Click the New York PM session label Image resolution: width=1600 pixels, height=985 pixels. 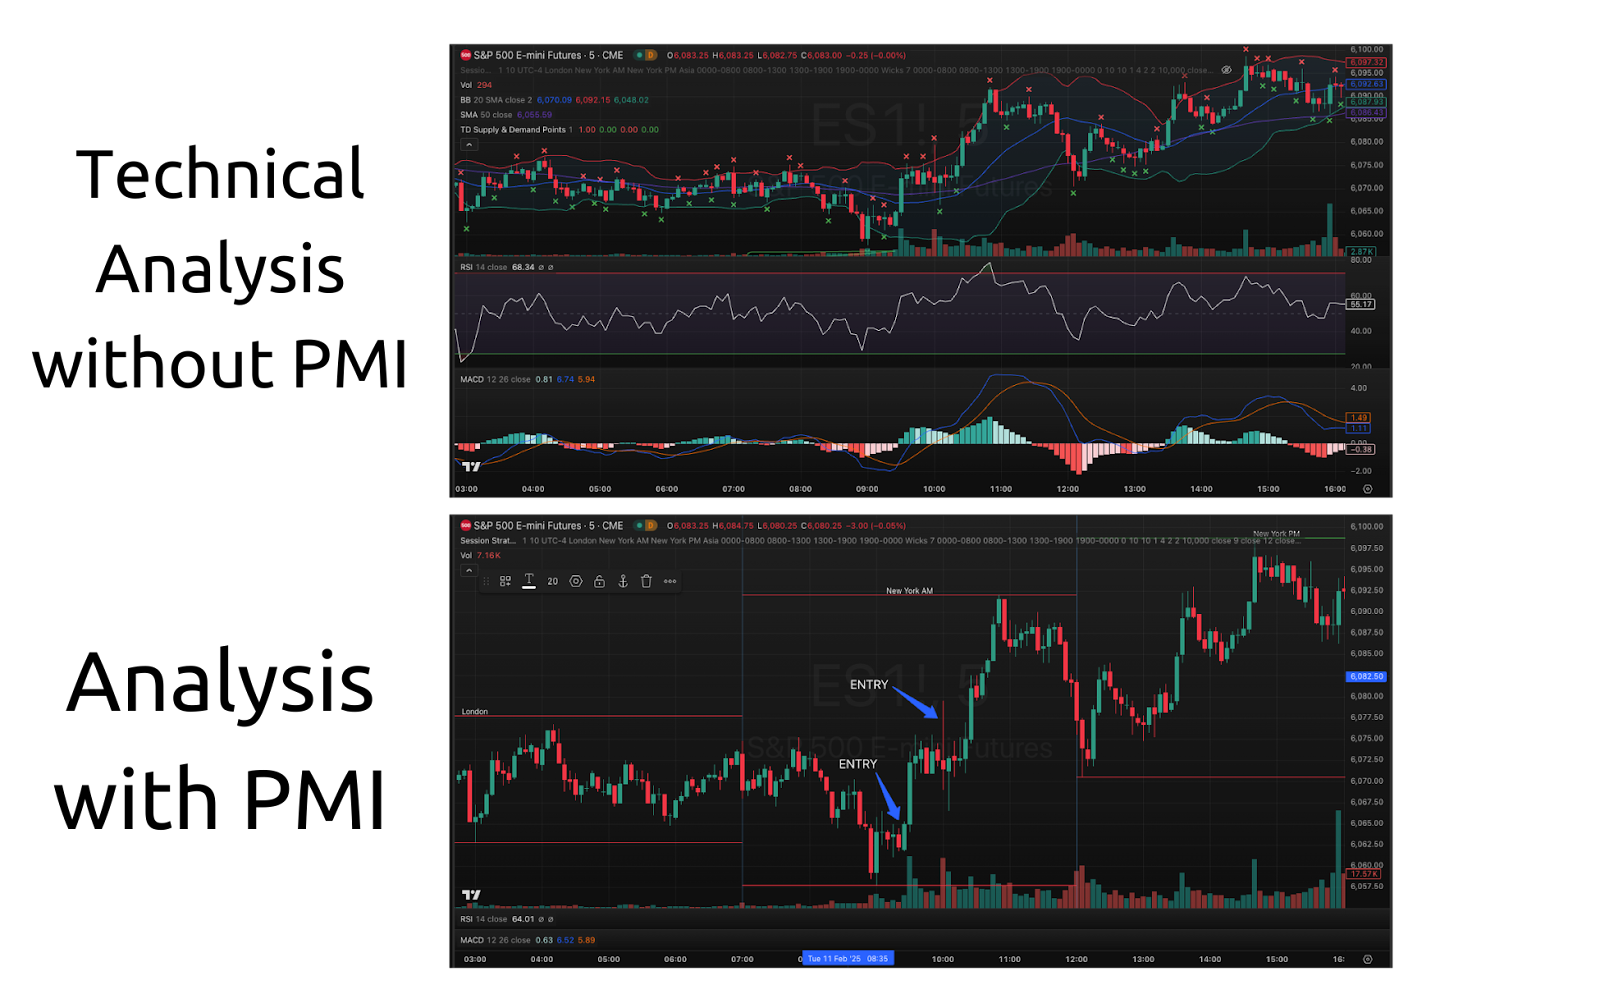point(1277,533)
